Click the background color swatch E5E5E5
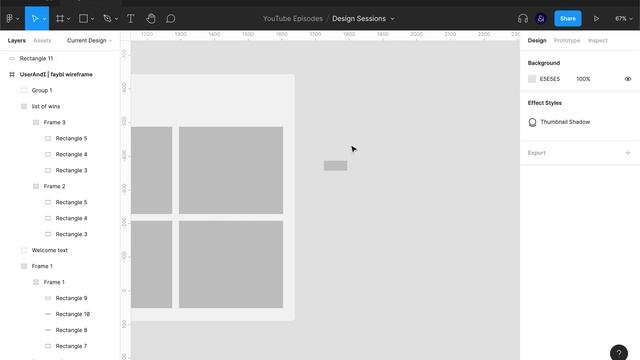 coord(531,79)
